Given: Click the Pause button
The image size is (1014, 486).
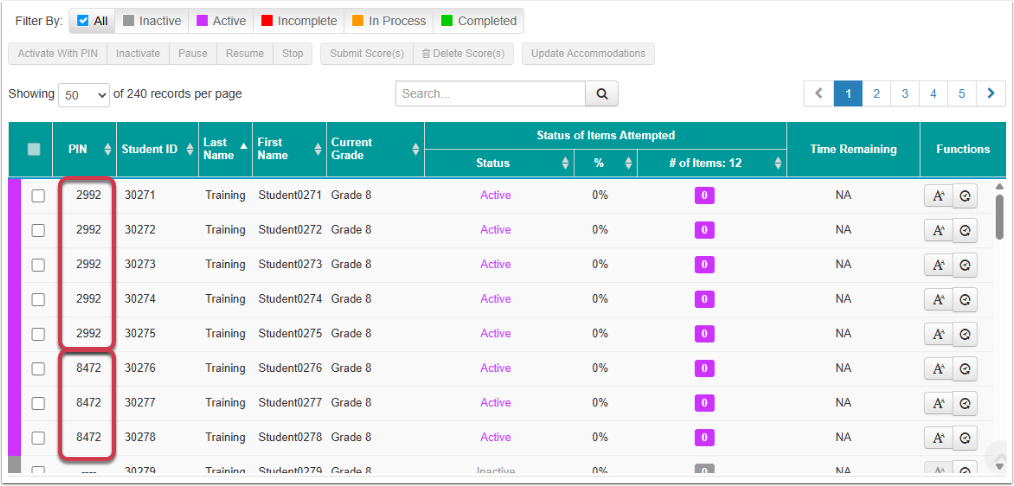Looking at the screenshot, I should (193, 54).
